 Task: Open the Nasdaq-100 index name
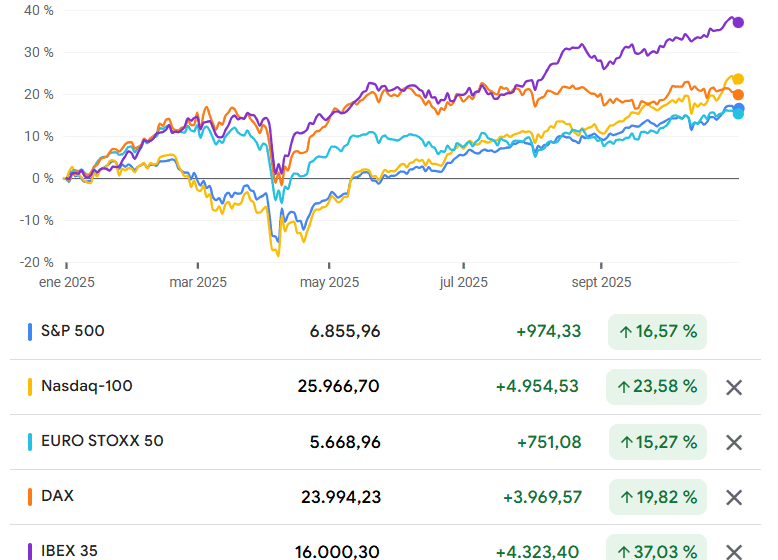point(87,386)
